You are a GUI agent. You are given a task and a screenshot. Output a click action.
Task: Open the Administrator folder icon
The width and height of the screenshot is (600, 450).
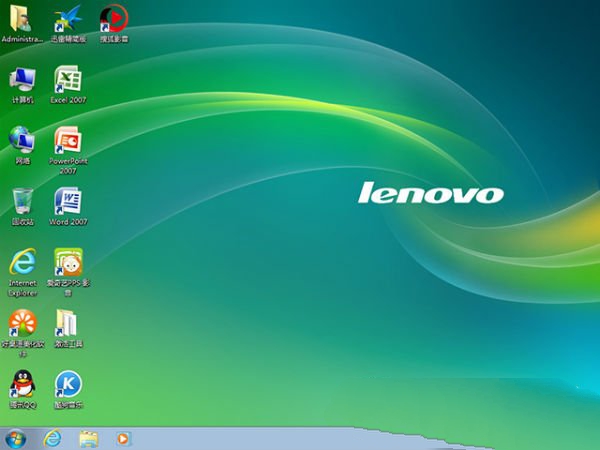[22, 18]
